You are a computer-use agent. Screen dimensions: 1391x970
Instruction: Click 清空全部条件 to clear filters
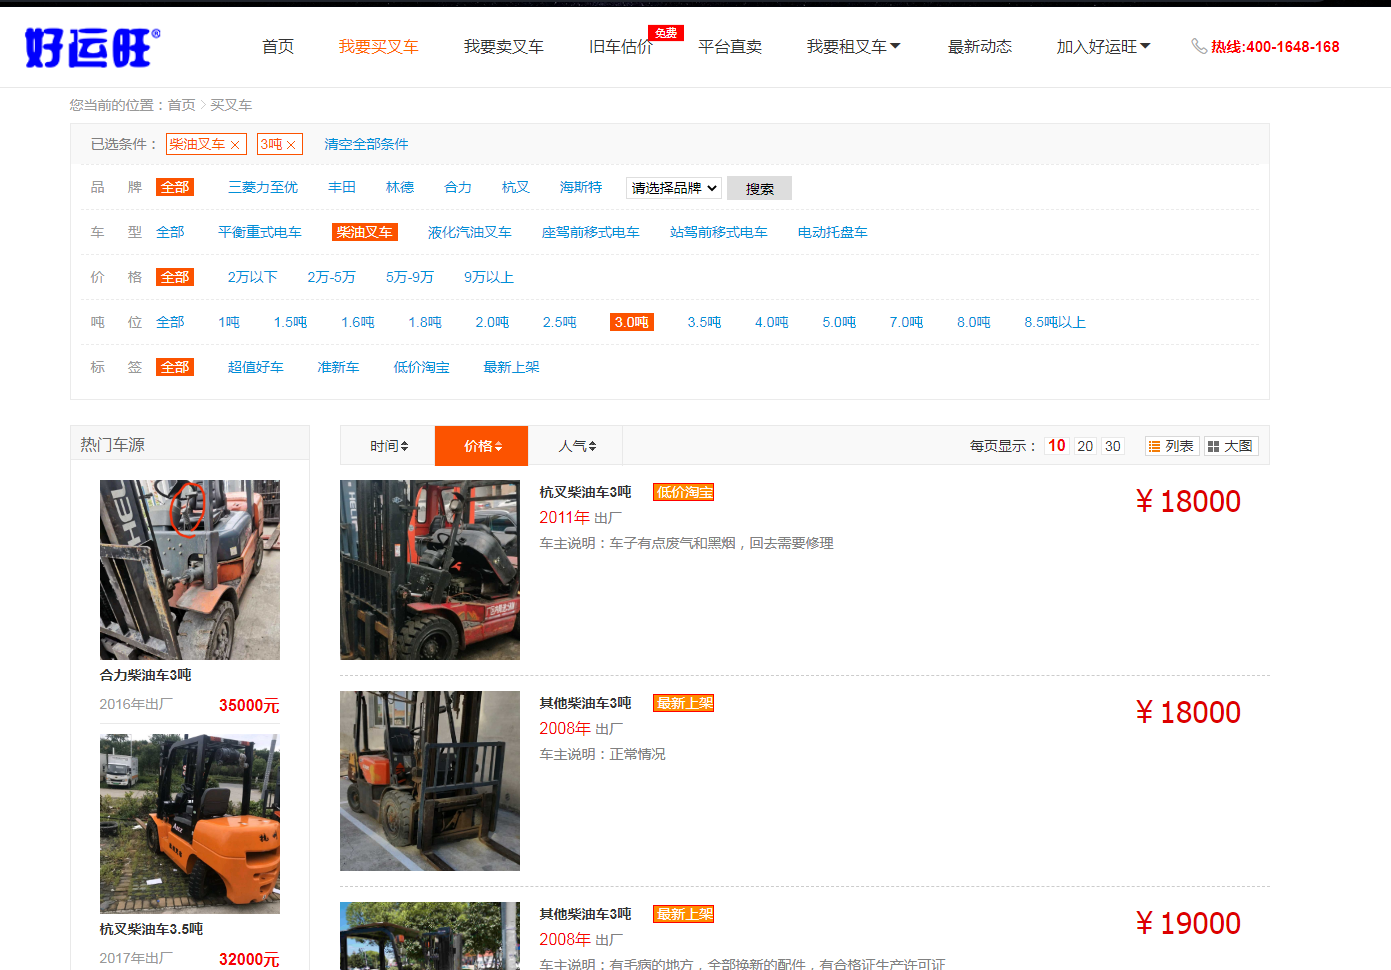[366, 144]
